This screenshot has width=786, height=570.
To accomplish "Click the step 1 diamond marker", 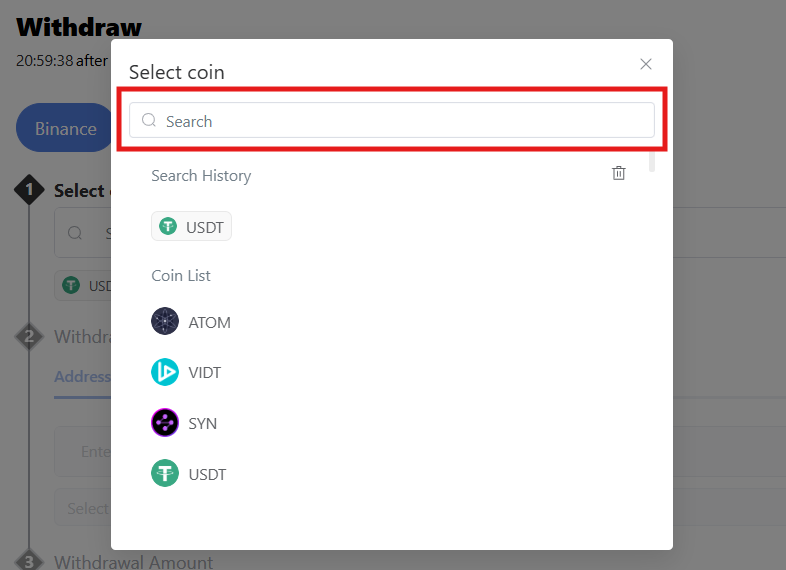I will [x=29, y=189].
